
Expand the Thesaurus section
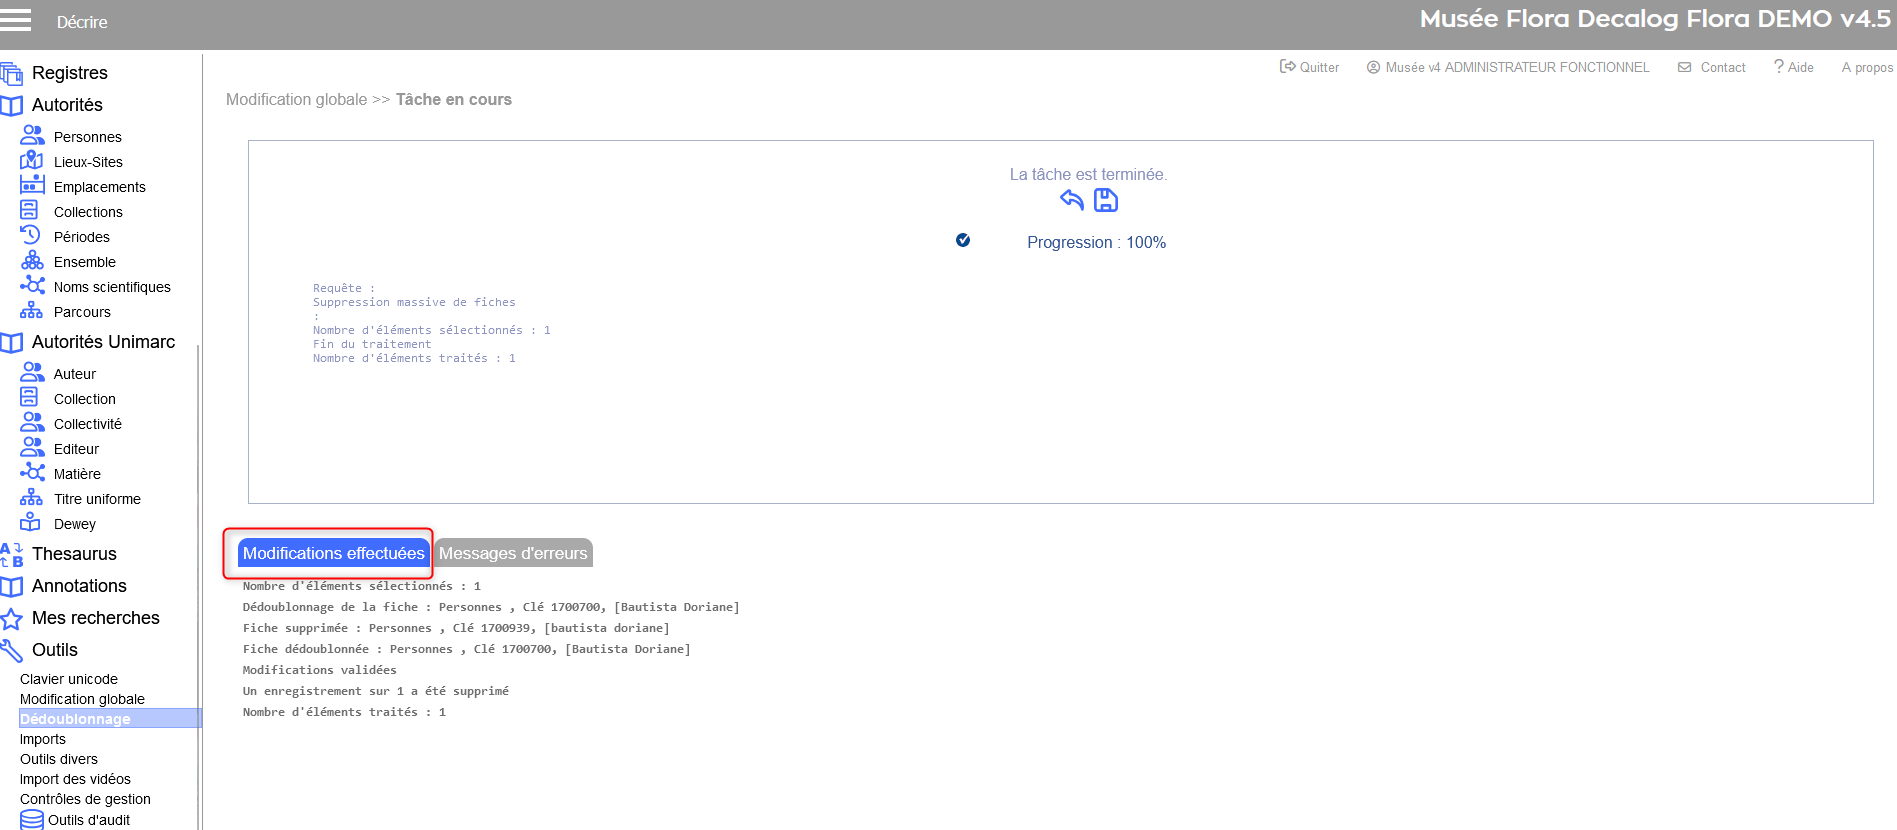pos(74,554)
